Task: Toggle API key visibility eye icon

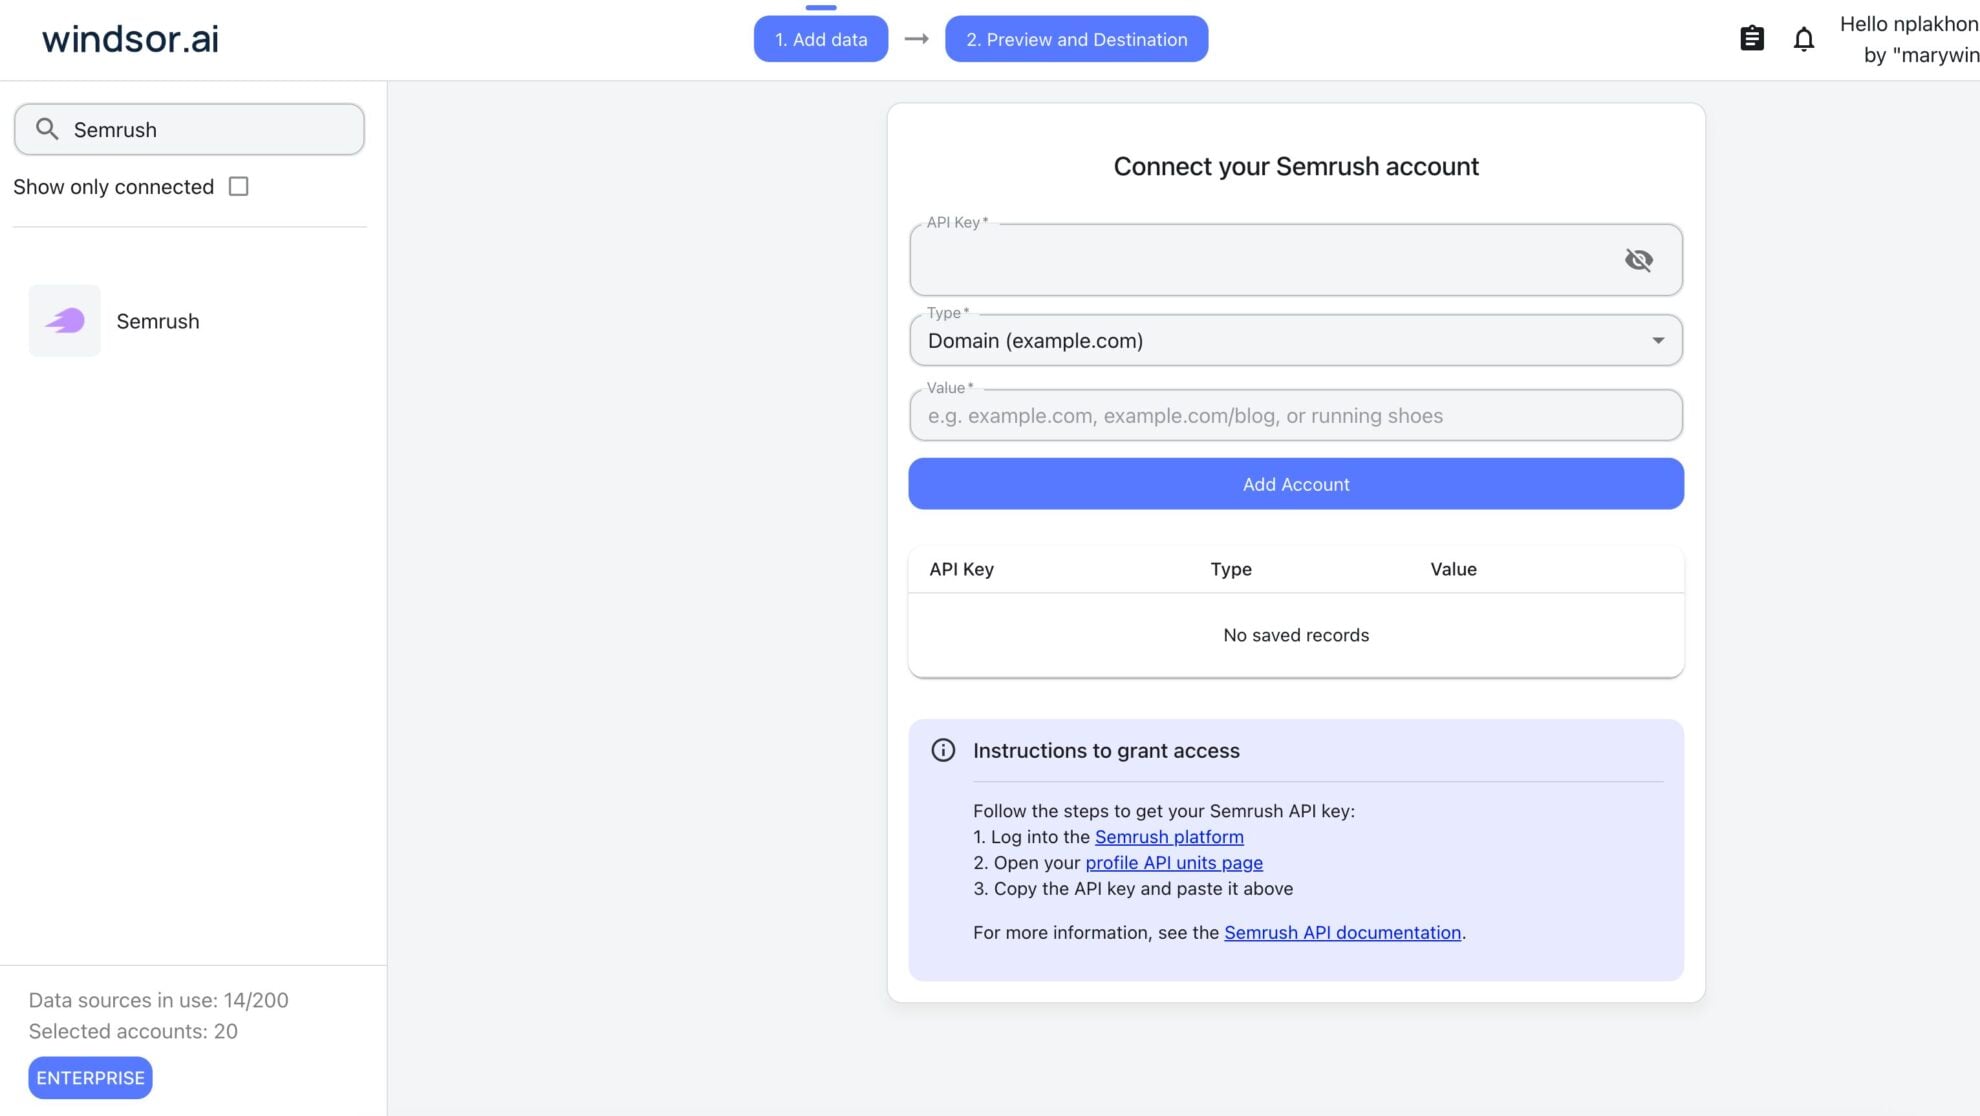Action: click(1638, 260)
